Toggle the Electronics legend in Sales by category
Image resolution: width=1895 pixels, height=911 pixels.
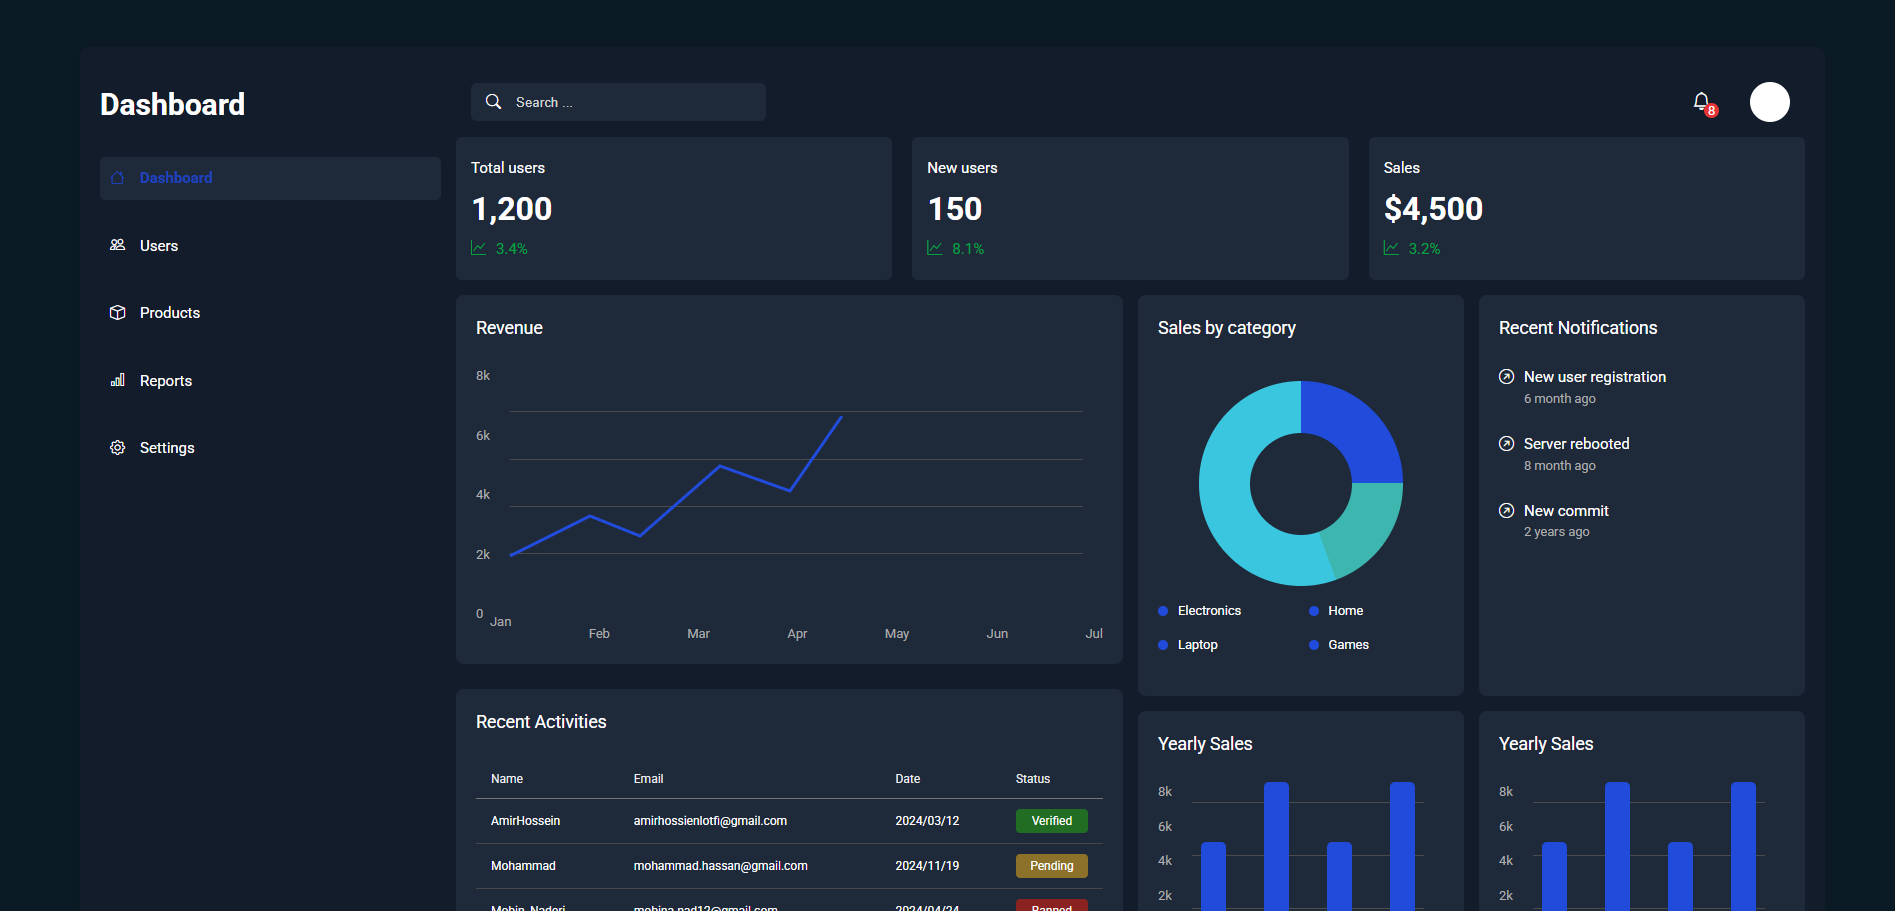tap(1200, 610)
